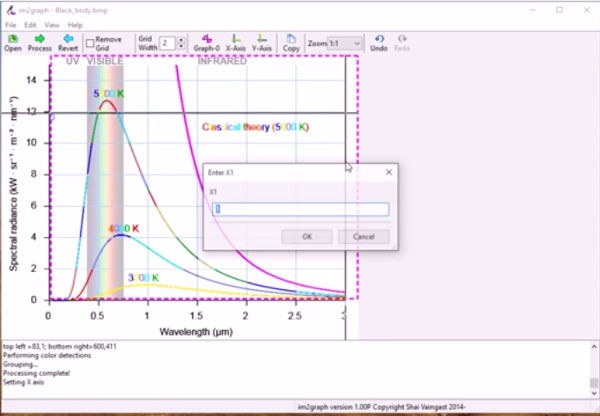The image size is (600, 416).
Task: Open the File menu
Action: pos(10,24)
